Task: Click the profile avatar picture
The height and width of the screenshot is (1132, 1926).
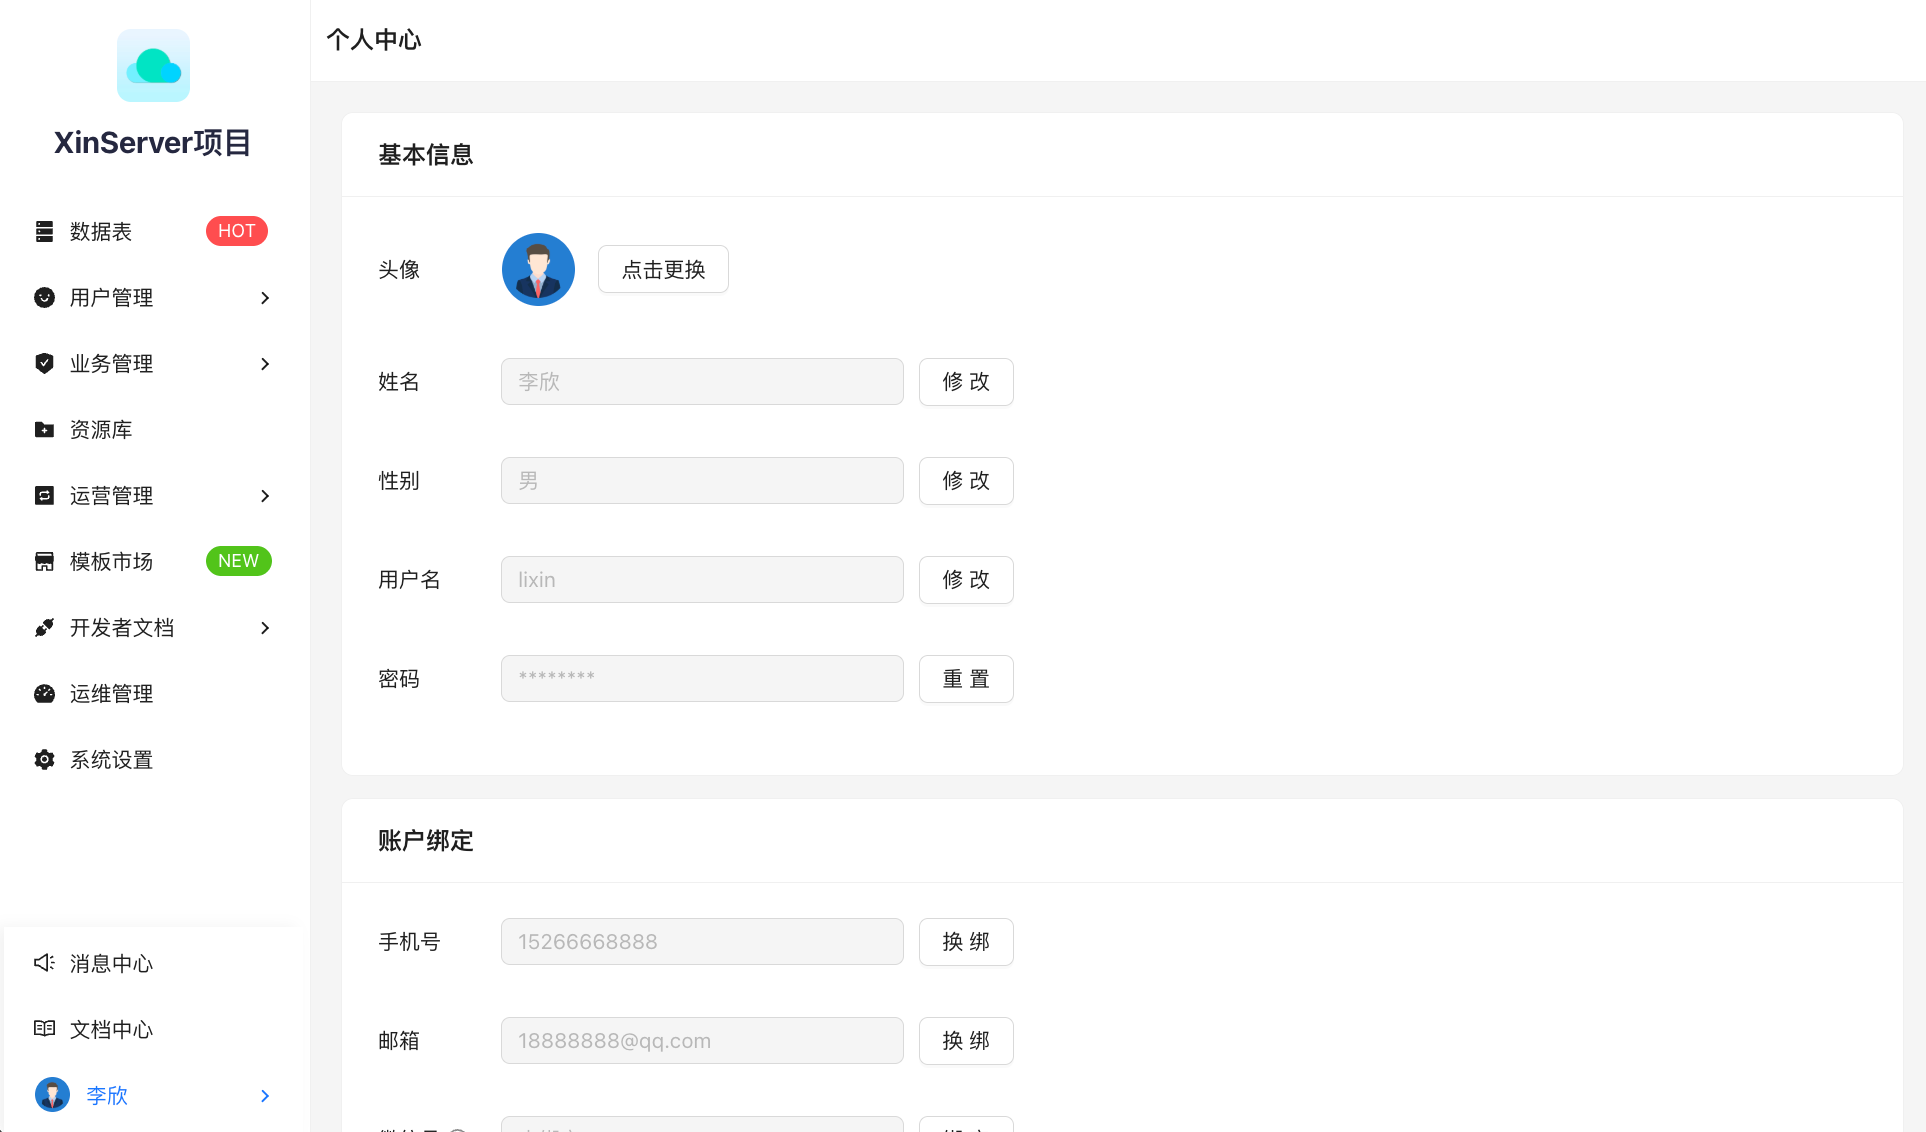Action: 538,269
